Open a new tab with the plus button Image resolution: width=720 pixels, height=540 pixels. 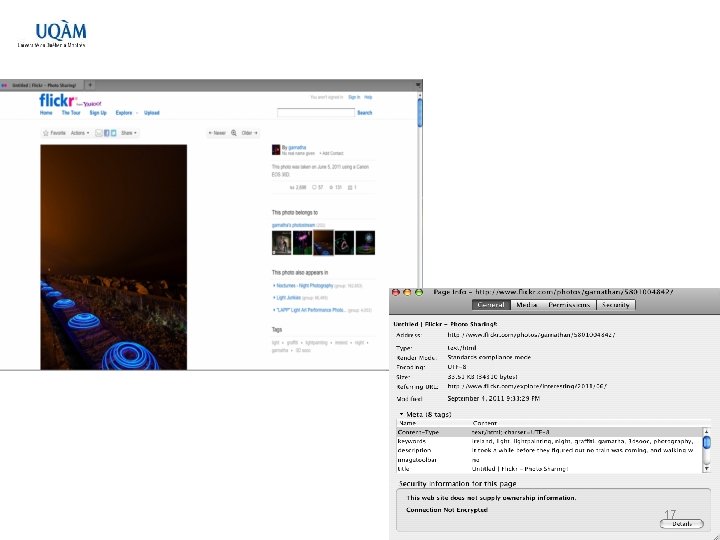tap(90, 85)
